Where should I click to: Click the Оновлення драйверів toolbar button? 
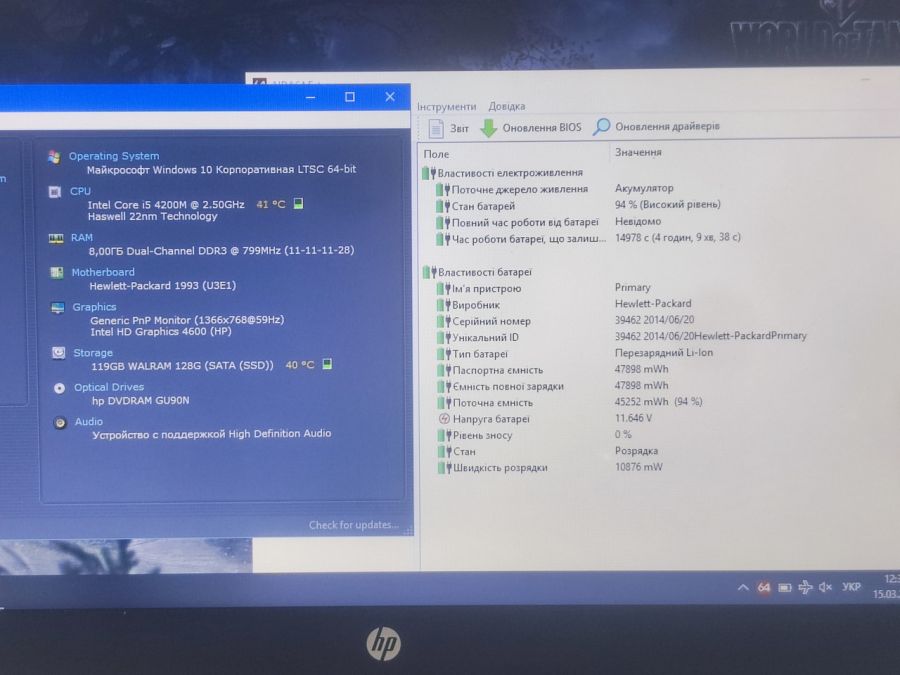coord(657,126)
